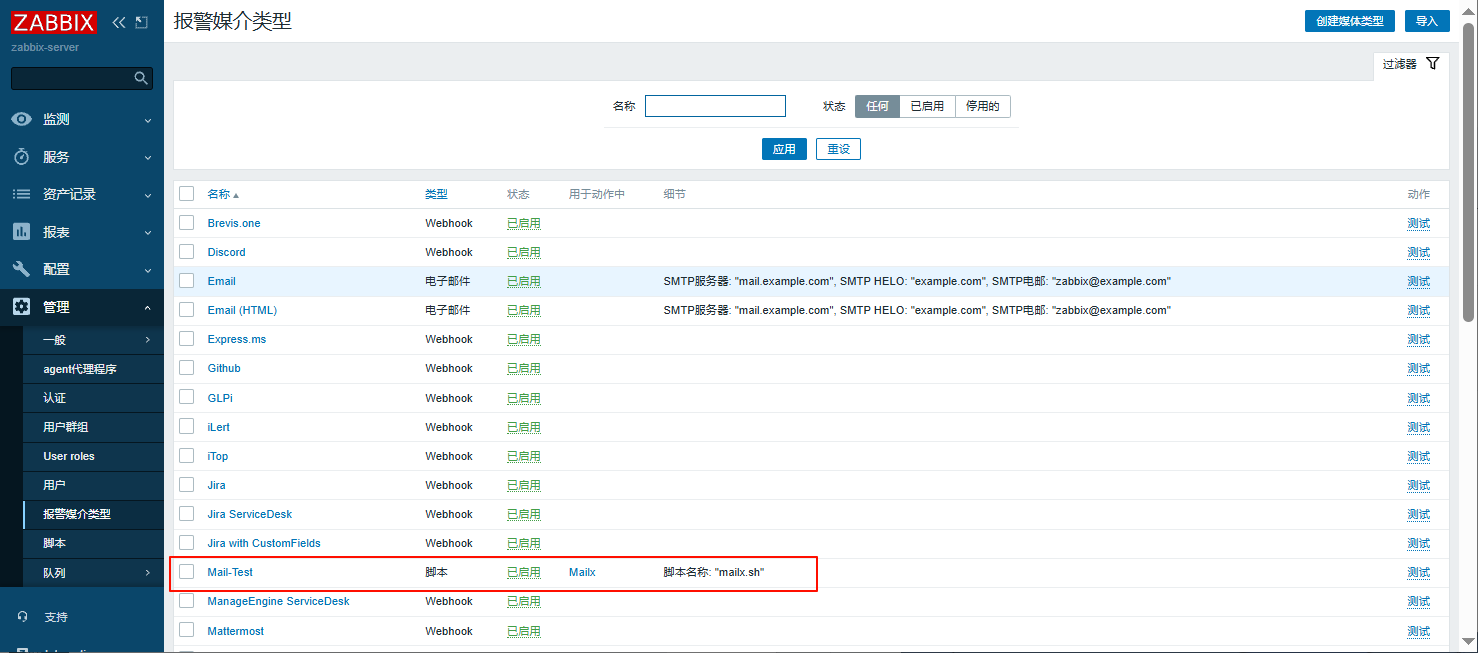Check the Mattermost row checkbox
Image resolution: width=1478 pixels, height=653 pixels.
(187, 631)
